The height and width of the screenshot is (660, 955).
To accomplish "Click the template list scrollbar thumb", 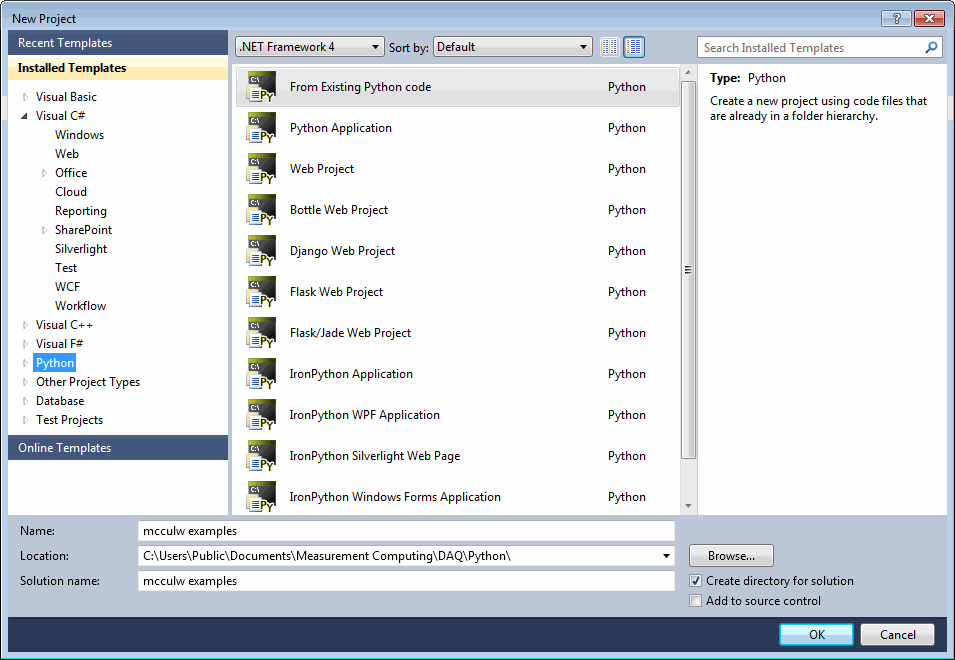I will click(688, 270).
